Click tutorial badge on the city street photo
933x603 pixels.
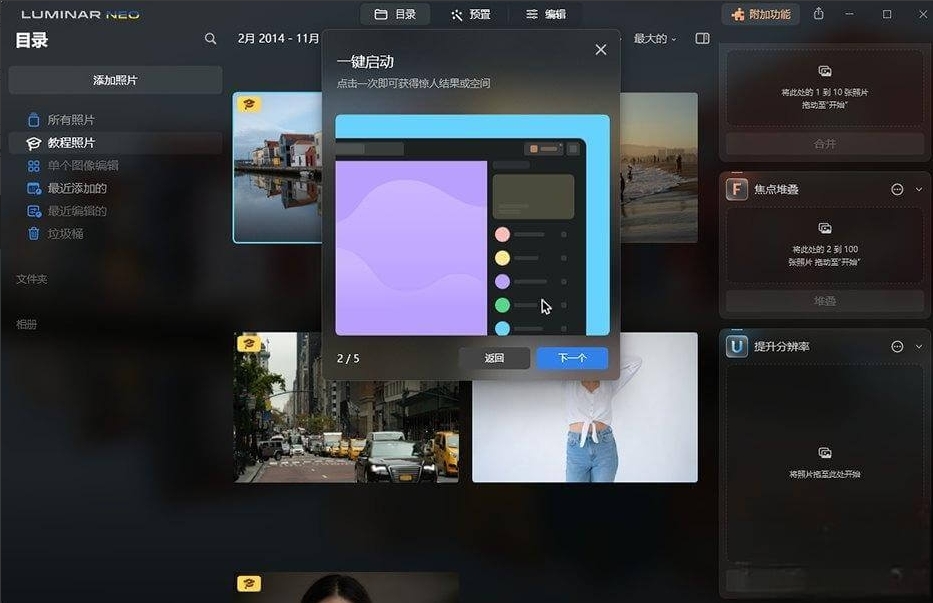(x=249, y=343)
